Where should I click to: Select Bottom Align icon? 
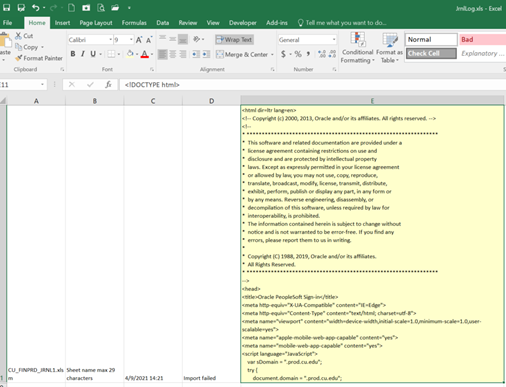tap(183, 39)
